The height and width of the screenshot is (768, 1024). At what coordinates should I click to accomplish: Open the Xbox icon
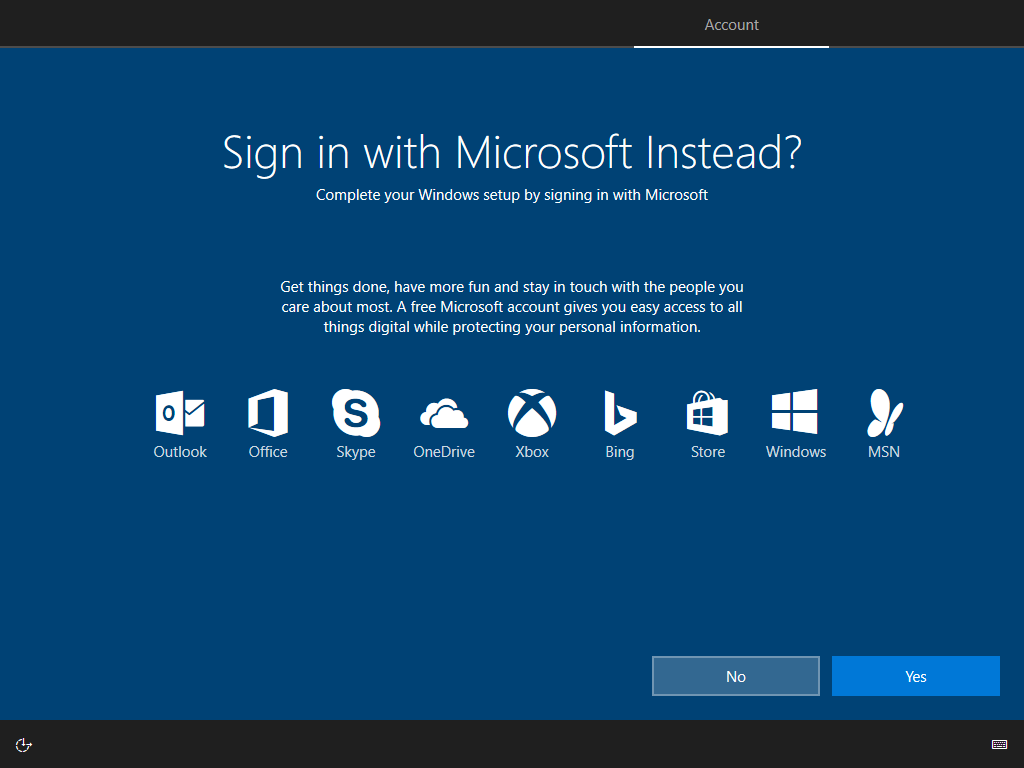(532, 412)
